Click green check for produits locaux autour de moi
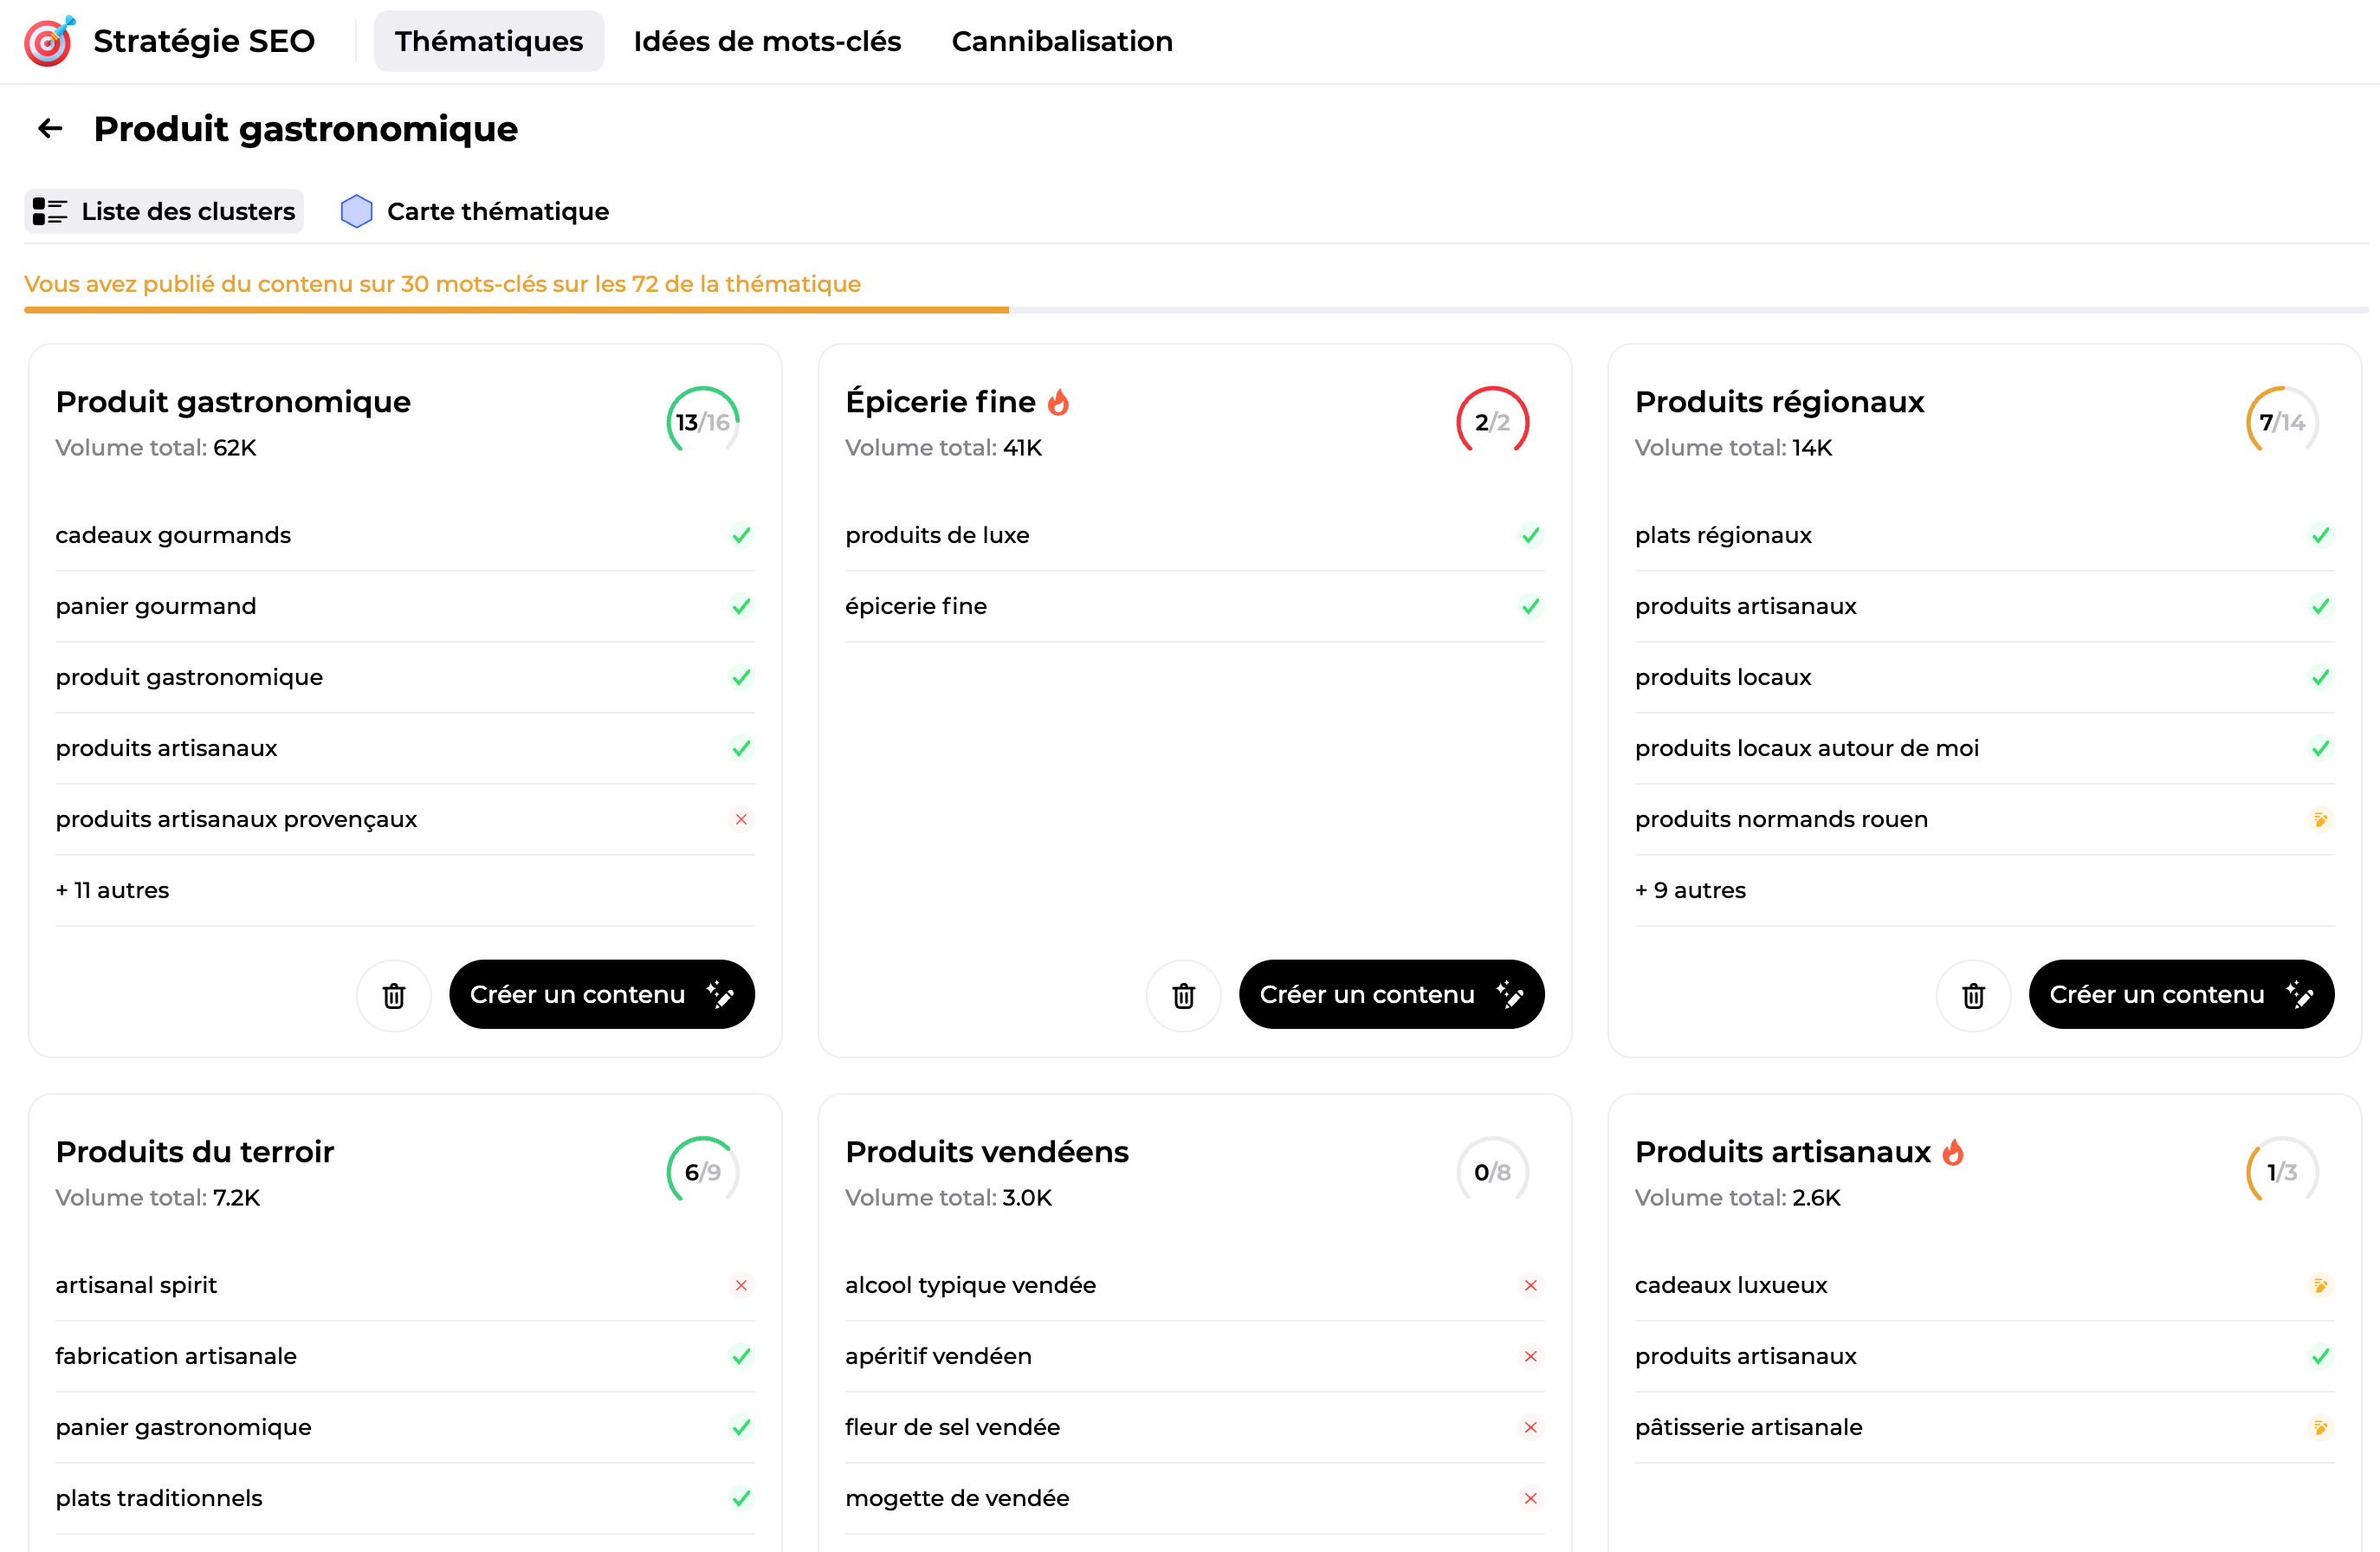 pos(2320,748)
